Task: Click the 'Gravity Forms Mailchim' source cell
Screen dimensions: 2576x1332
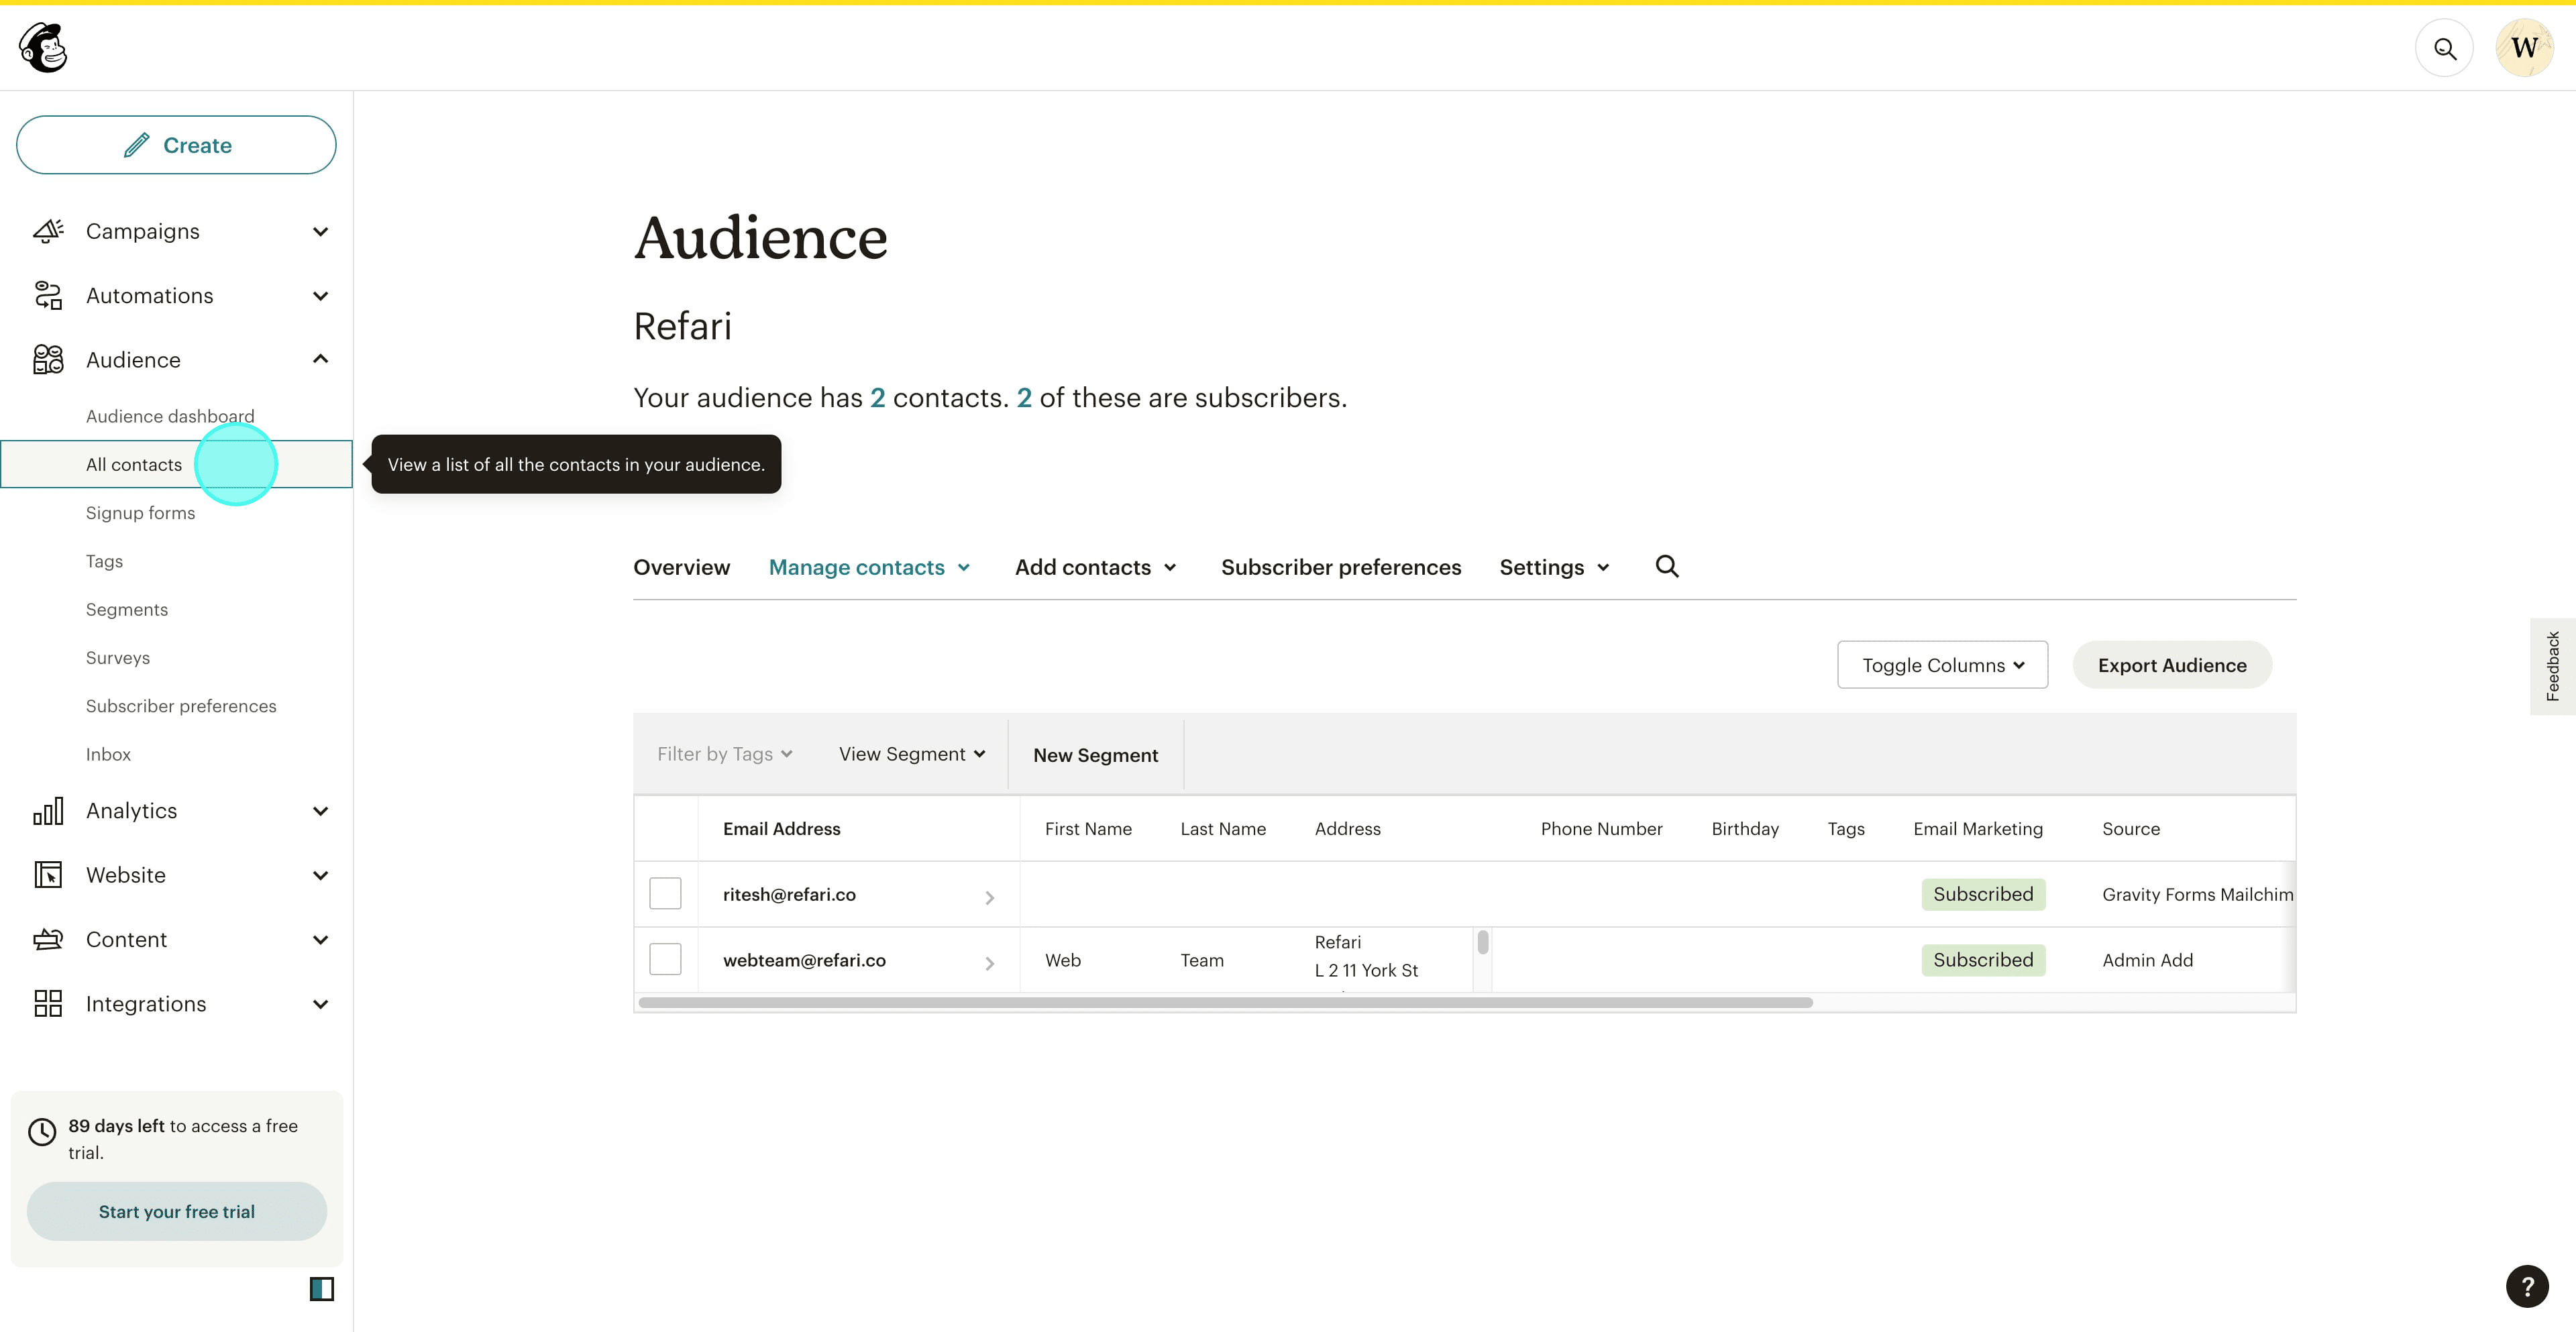Action: click(x=2198, y=894)
